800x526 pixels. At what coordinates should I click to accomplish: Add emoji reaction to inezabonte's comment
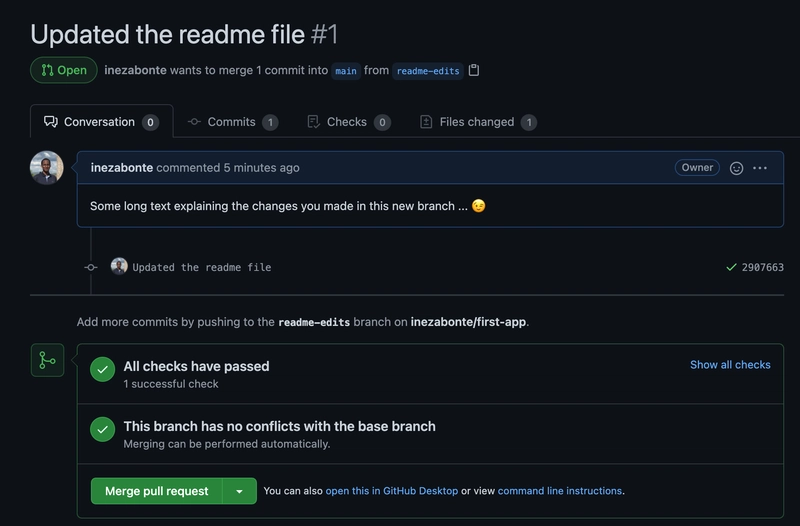736,168
